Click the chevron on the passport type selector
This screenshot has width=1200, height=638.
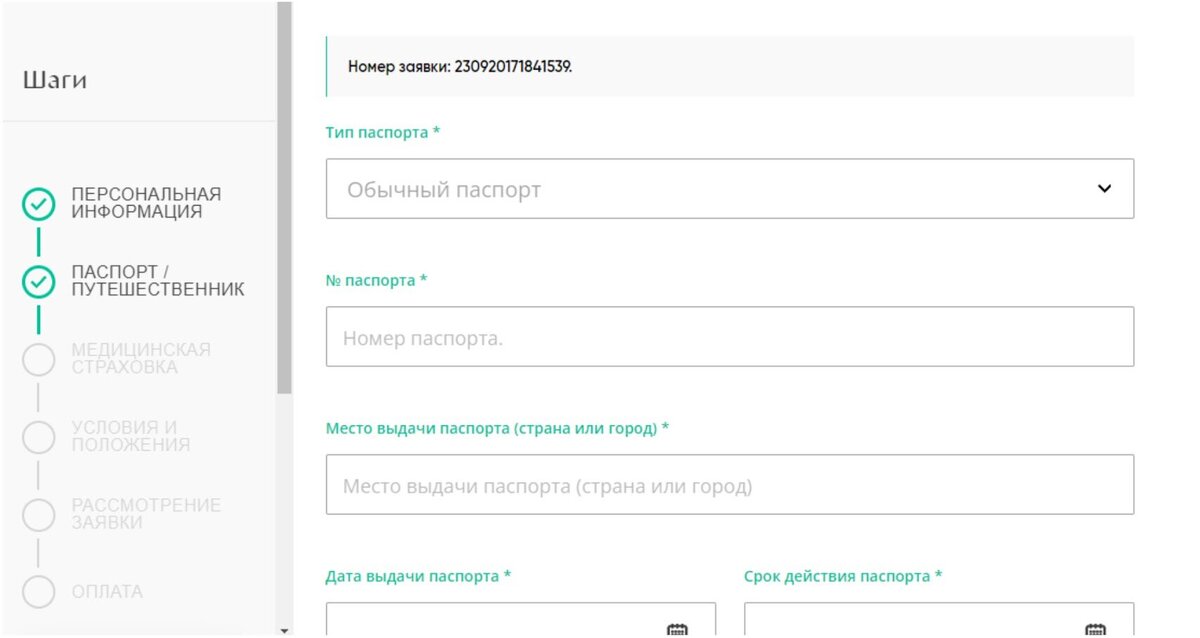[1103, 188]
